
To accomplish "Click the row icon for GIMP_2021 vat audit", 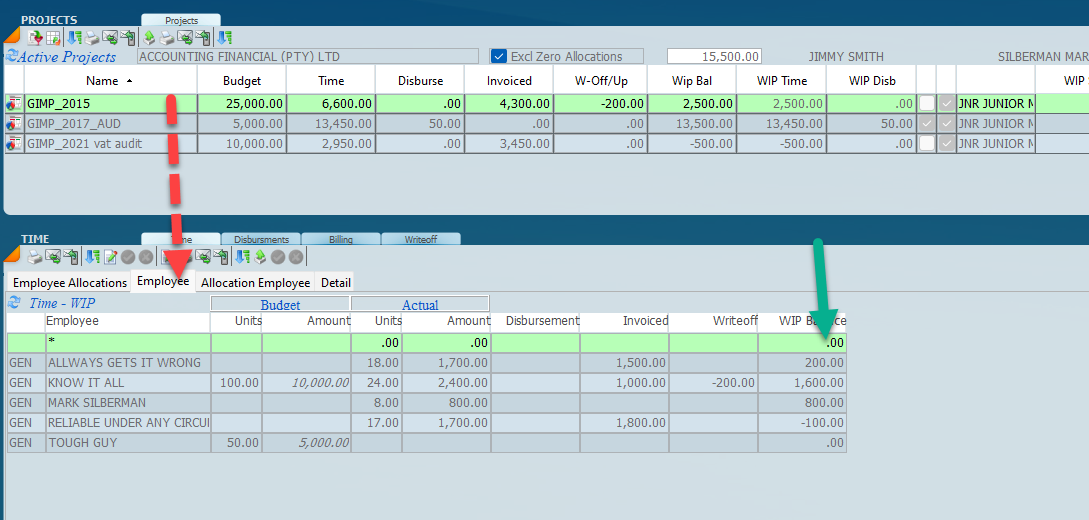I will click(14, 143).
